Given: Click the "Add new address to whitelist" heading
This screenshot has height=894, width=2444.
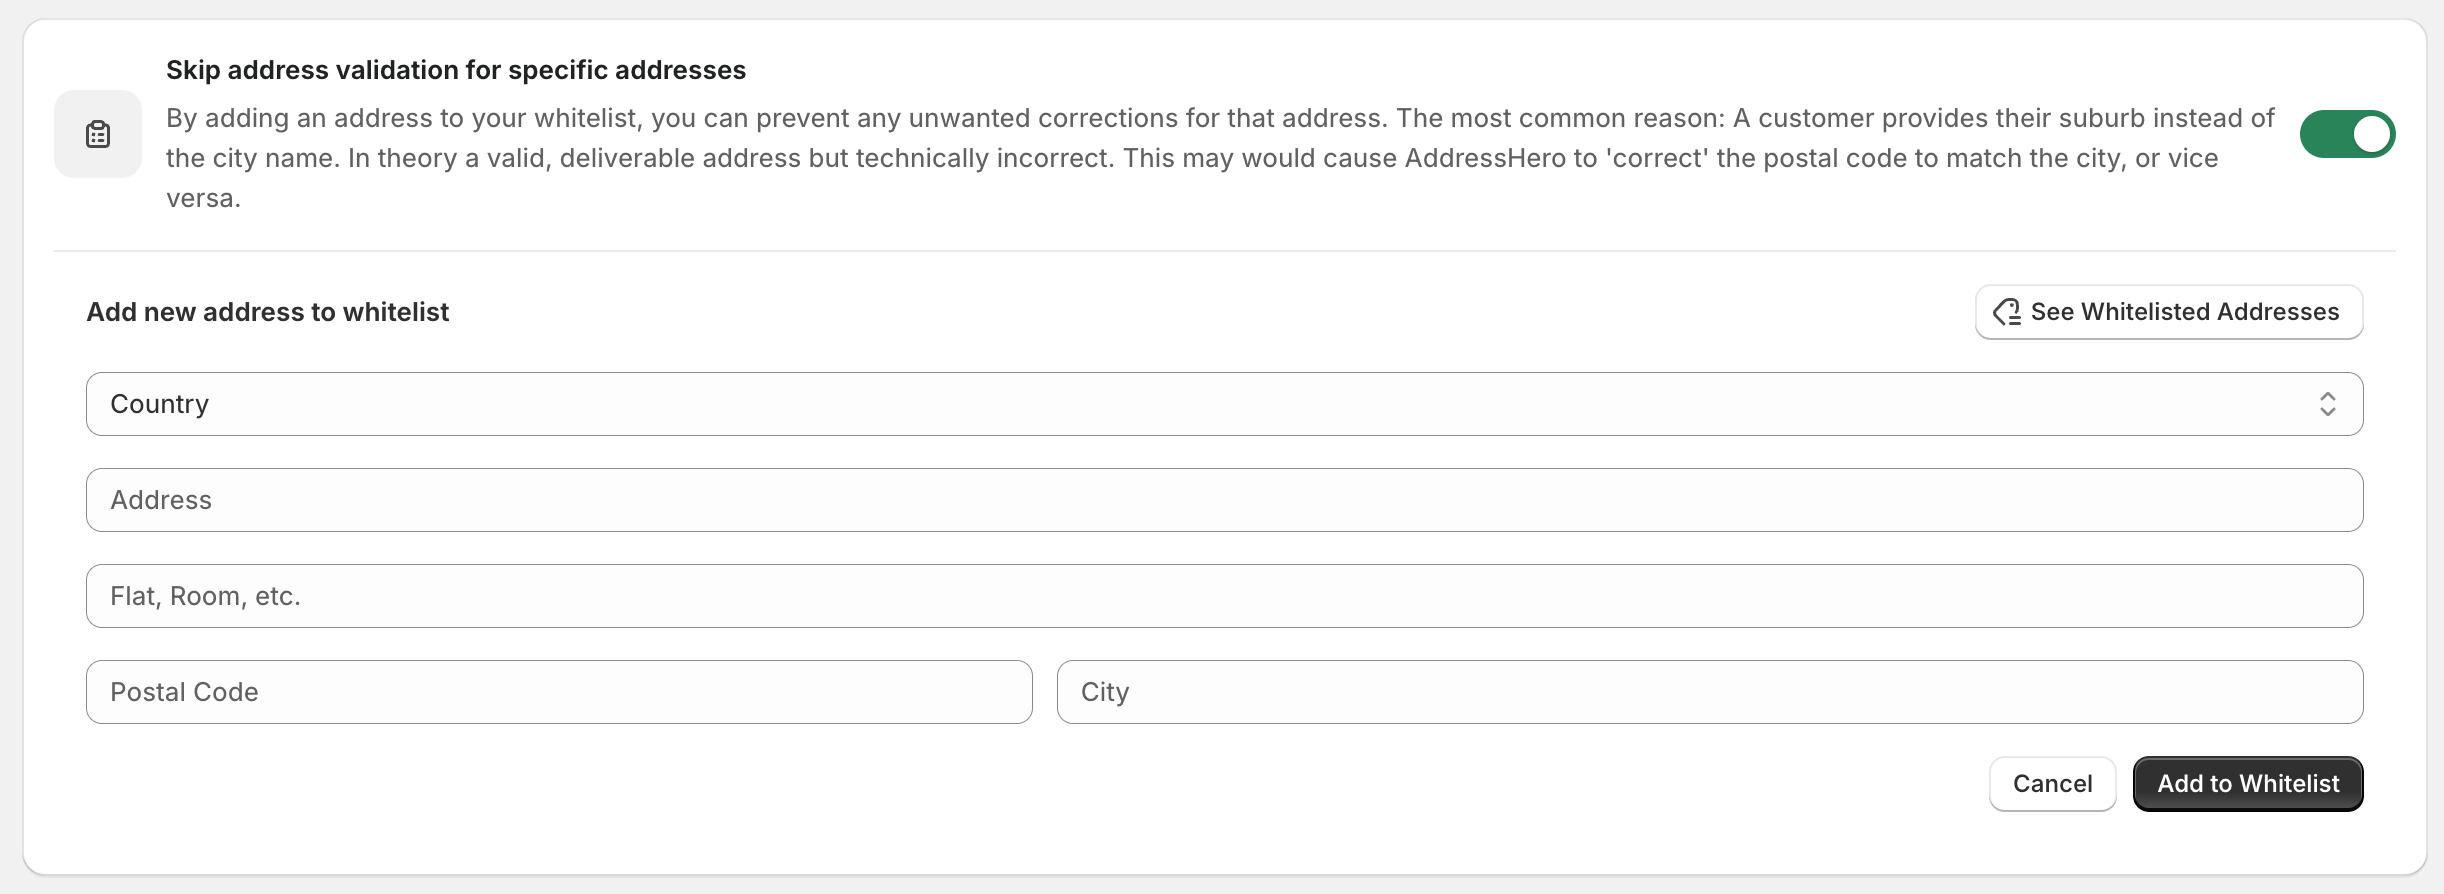Looking at the screenshot, I should [267, 312].
